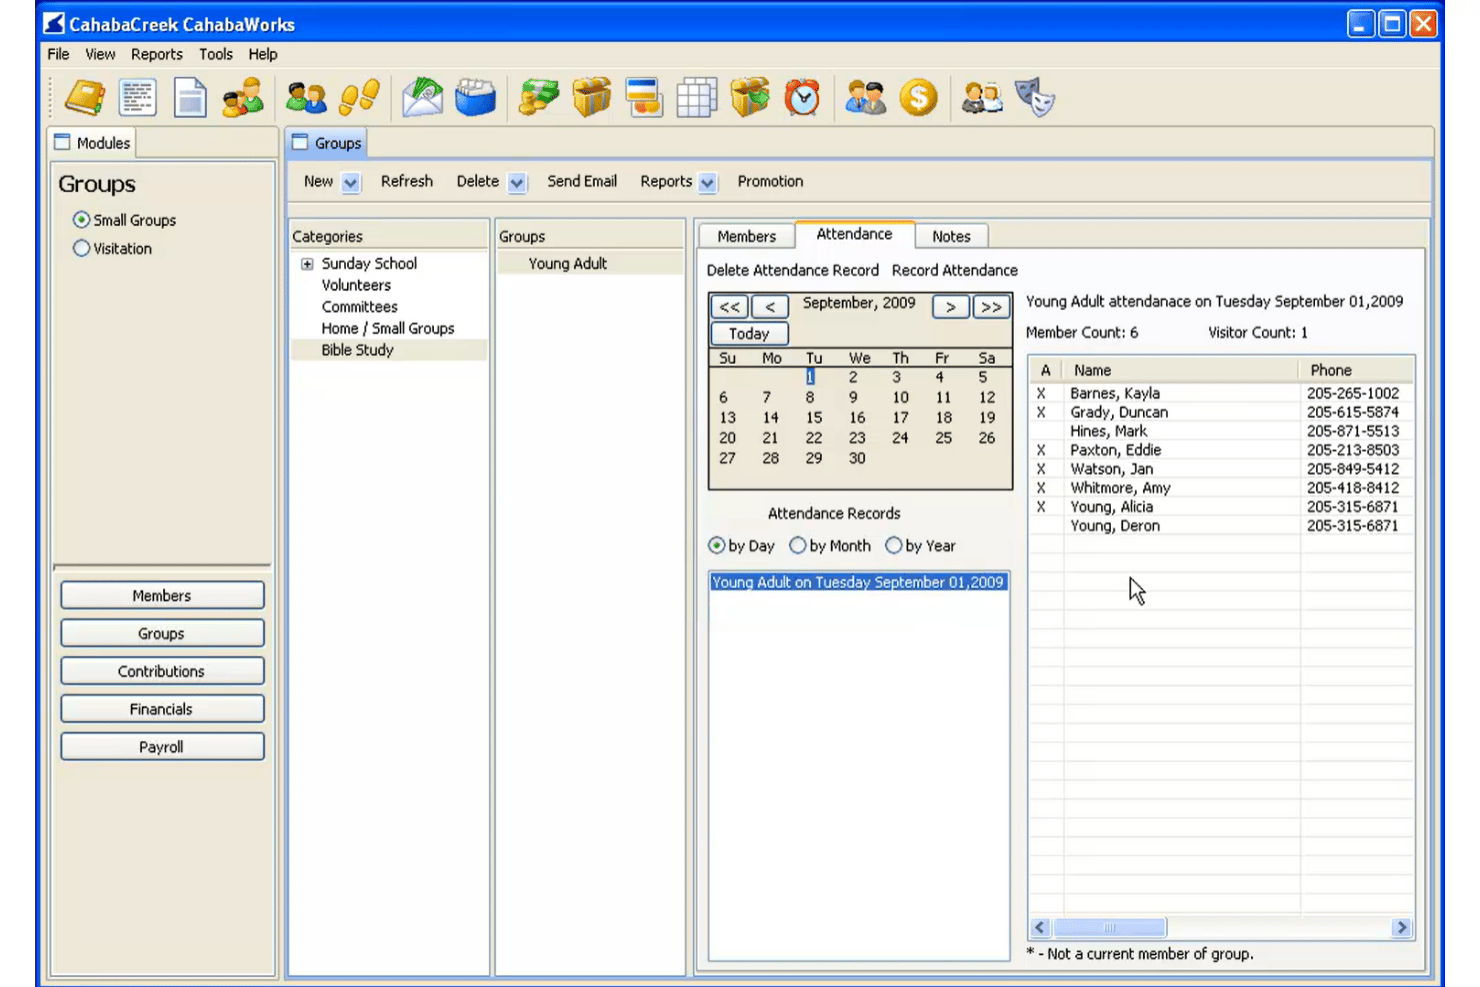Viewport: 1480px width, 987px height.
Task: Click the gold dollar coin icon
Action: [x=918, y=98]
